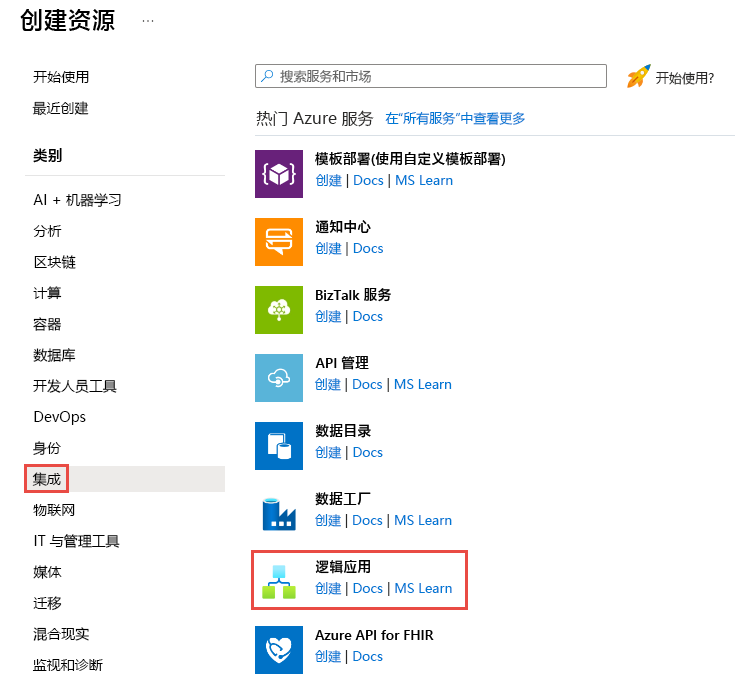
Task: Choose the 分析 category
Action: [x=47, y=231]
